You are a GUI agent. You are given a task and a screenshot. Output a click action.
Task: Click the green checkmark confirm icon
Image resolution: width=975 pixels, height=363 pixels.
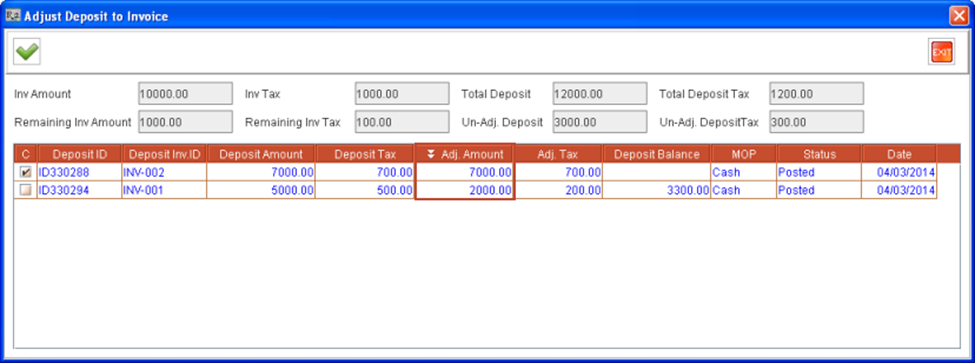27,52
